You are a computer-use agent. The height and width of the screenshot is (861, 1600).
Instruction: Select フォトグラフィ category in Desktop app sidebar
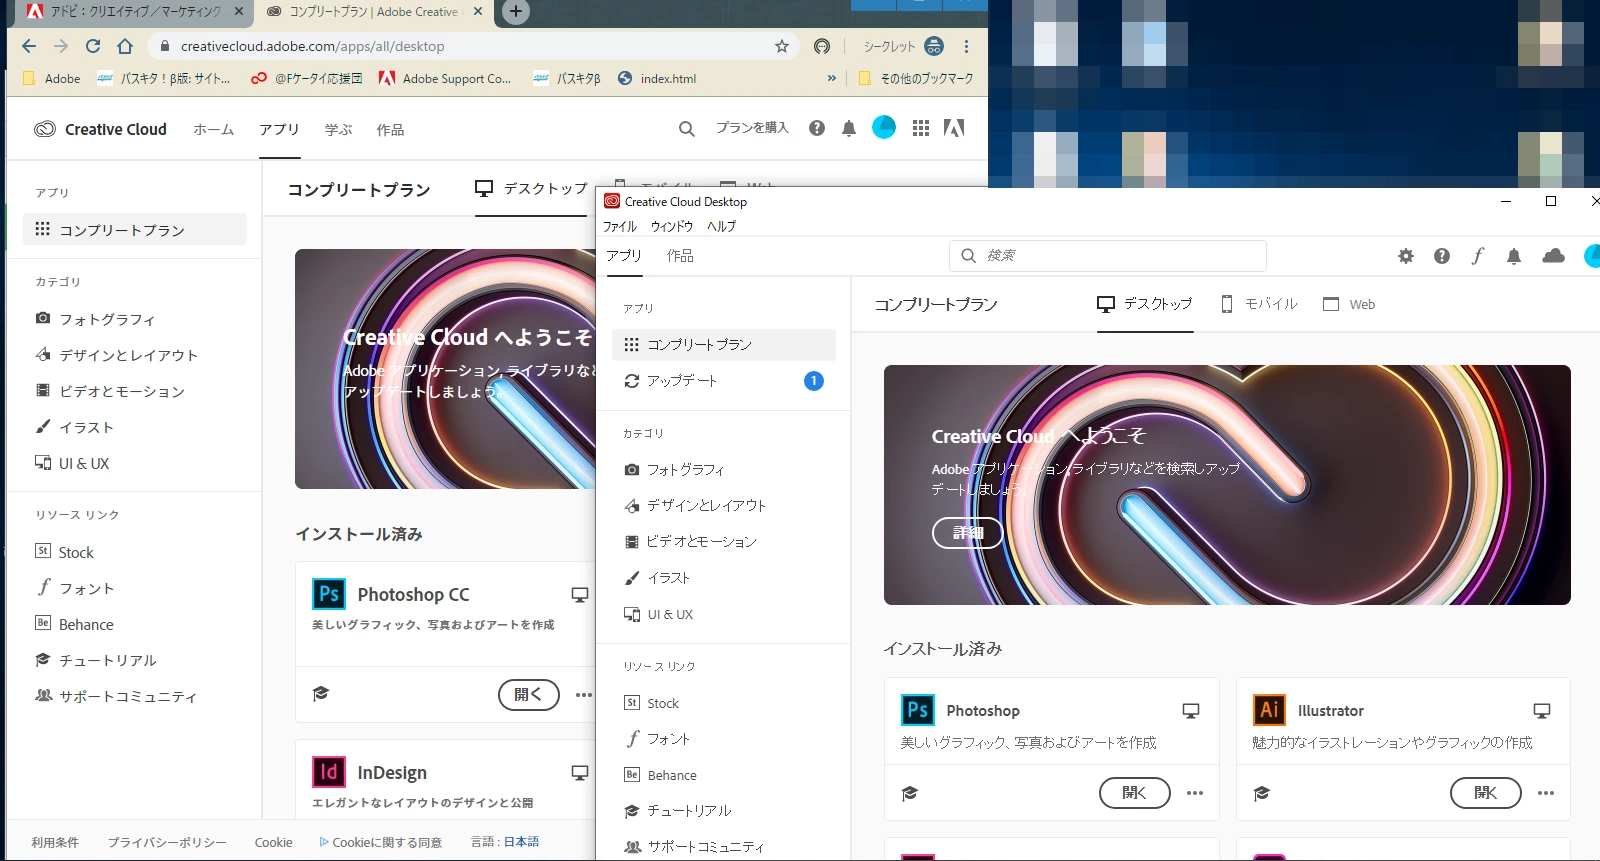tap(724, 469)
